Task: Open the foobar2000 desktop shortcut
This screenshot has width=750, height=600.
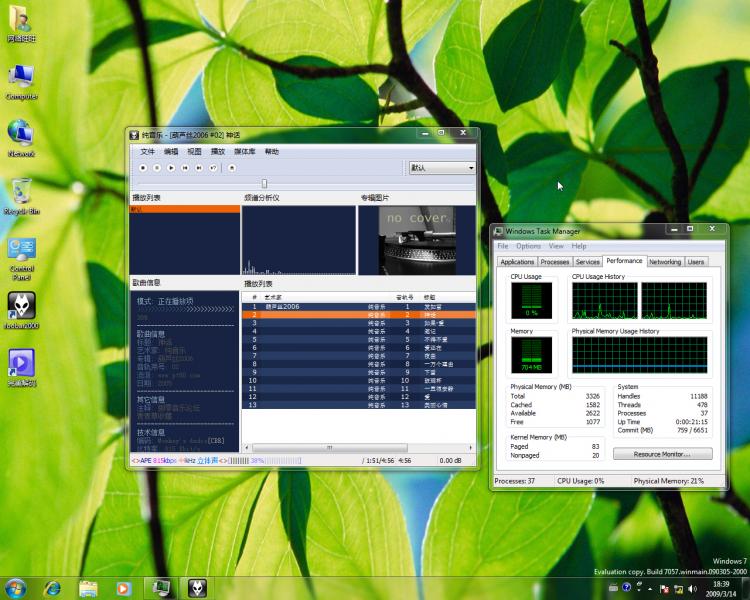Action: 22,311
